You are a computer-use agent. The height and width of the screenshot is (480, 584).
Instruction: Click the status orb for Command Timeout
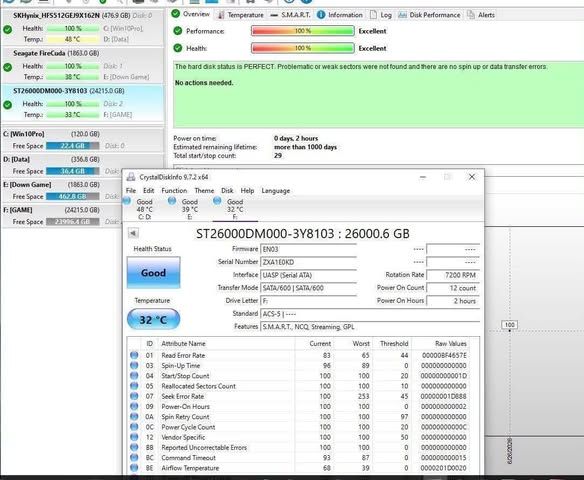134,458
